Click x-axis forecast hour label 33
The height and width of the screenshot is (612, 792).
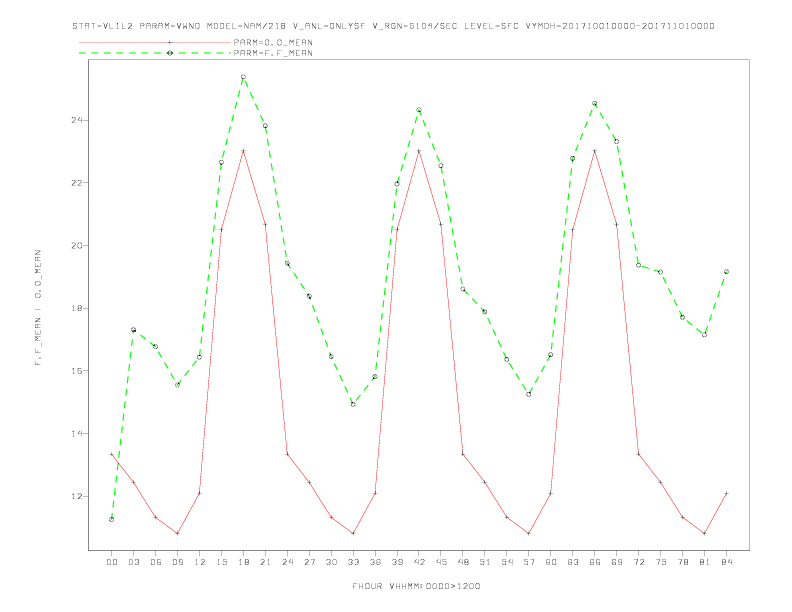point(353,562)
